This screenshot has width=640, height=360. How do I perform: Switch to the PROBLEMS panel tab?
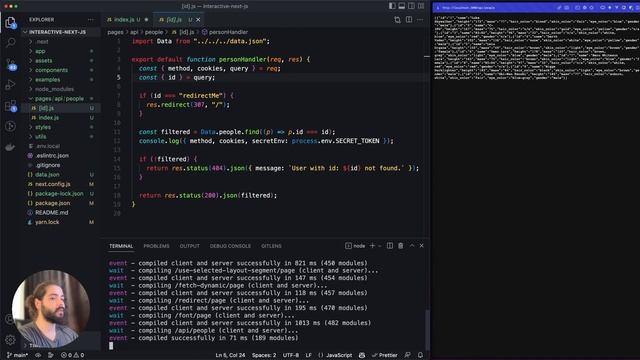coord(156,246)
